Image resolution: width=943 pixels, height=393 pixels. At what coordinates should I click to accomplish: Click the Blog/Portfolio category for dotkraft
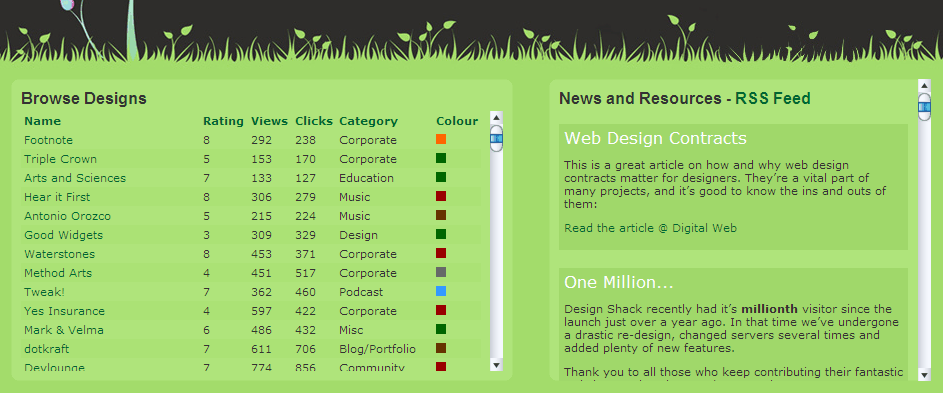coord(378,349)
